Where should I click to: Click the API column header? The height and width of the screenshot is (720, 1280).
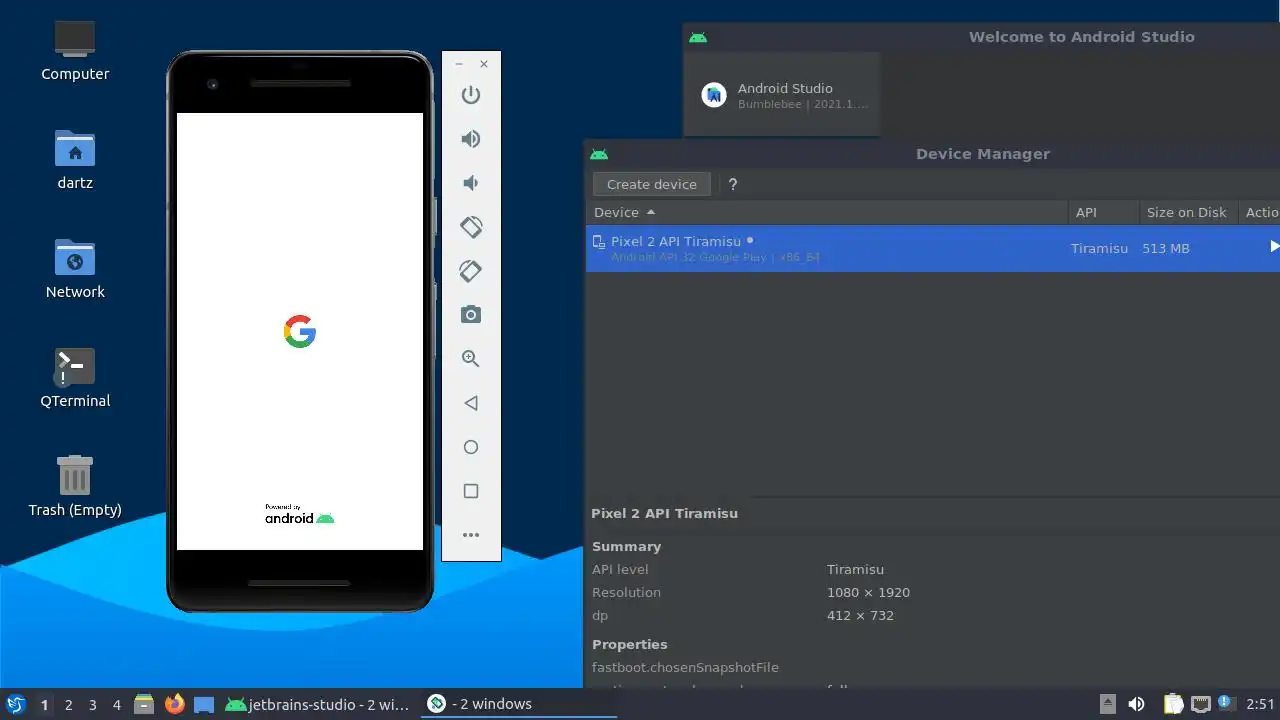click(1103, 212)
